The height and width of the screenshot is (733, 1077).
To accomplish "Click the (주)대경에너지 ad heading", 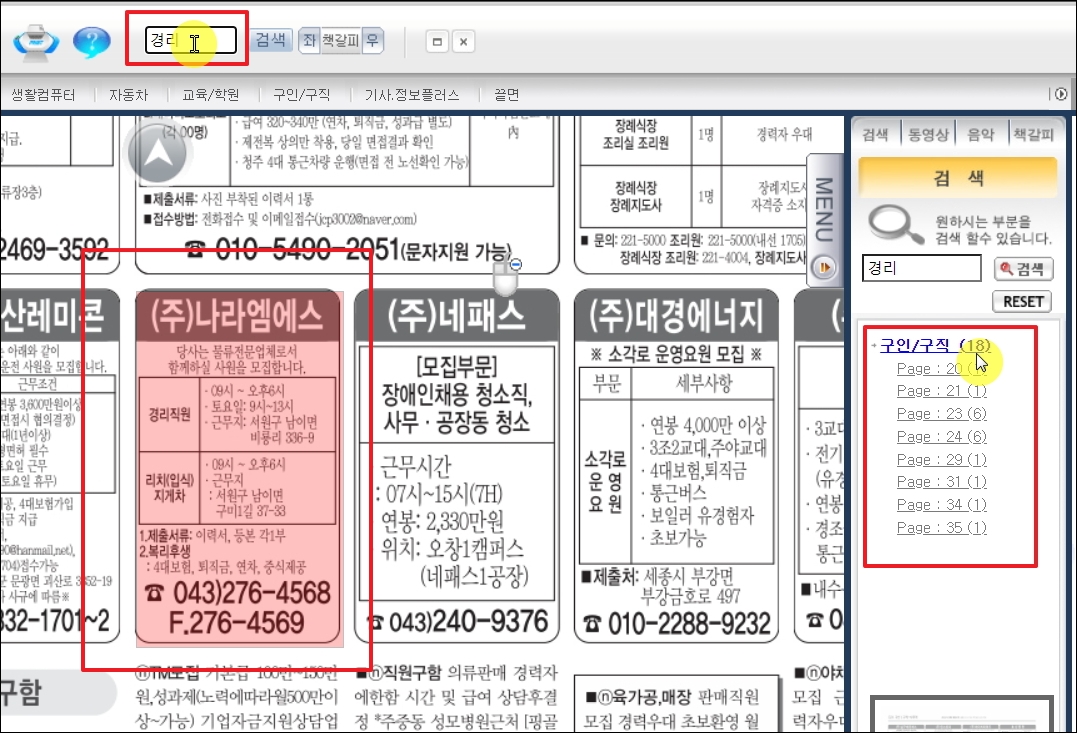I will tap(676, 316).
